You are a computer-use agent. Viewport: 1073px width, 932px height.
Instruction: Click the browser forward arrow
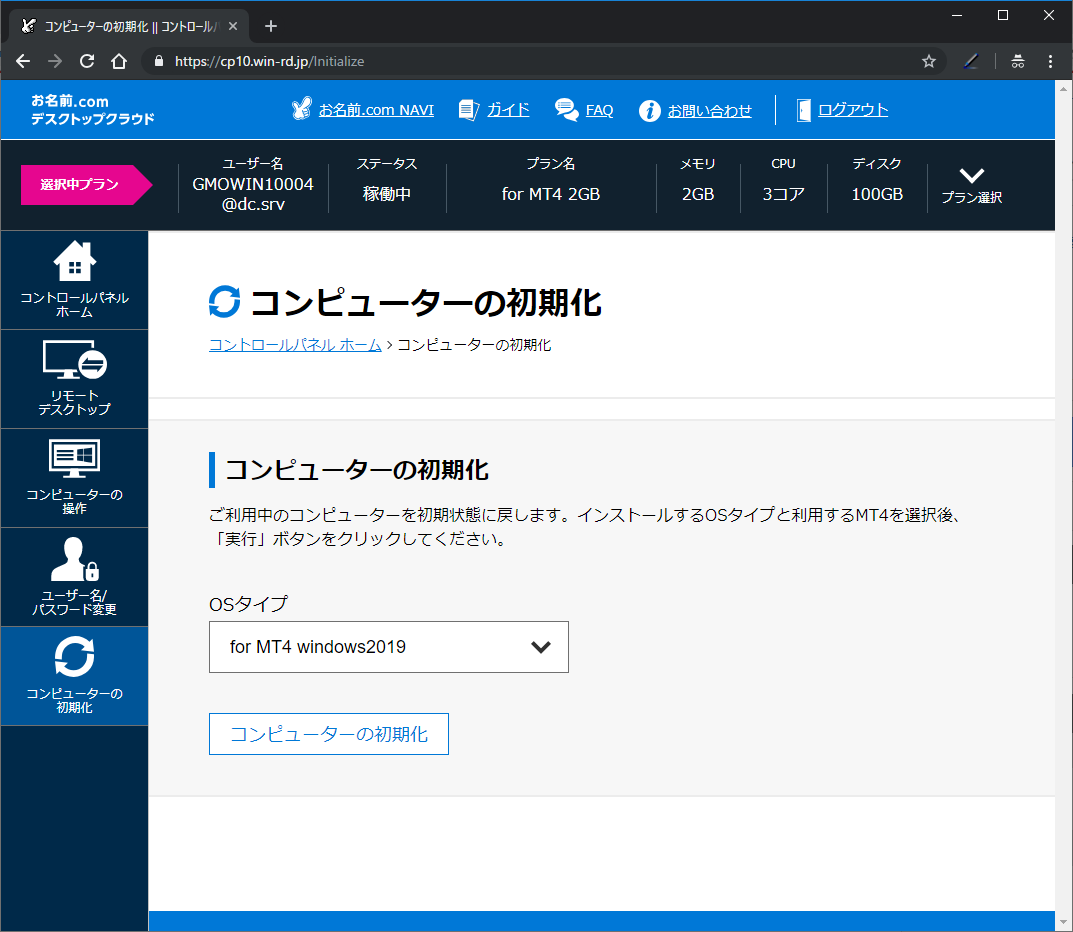pos(55,62)
